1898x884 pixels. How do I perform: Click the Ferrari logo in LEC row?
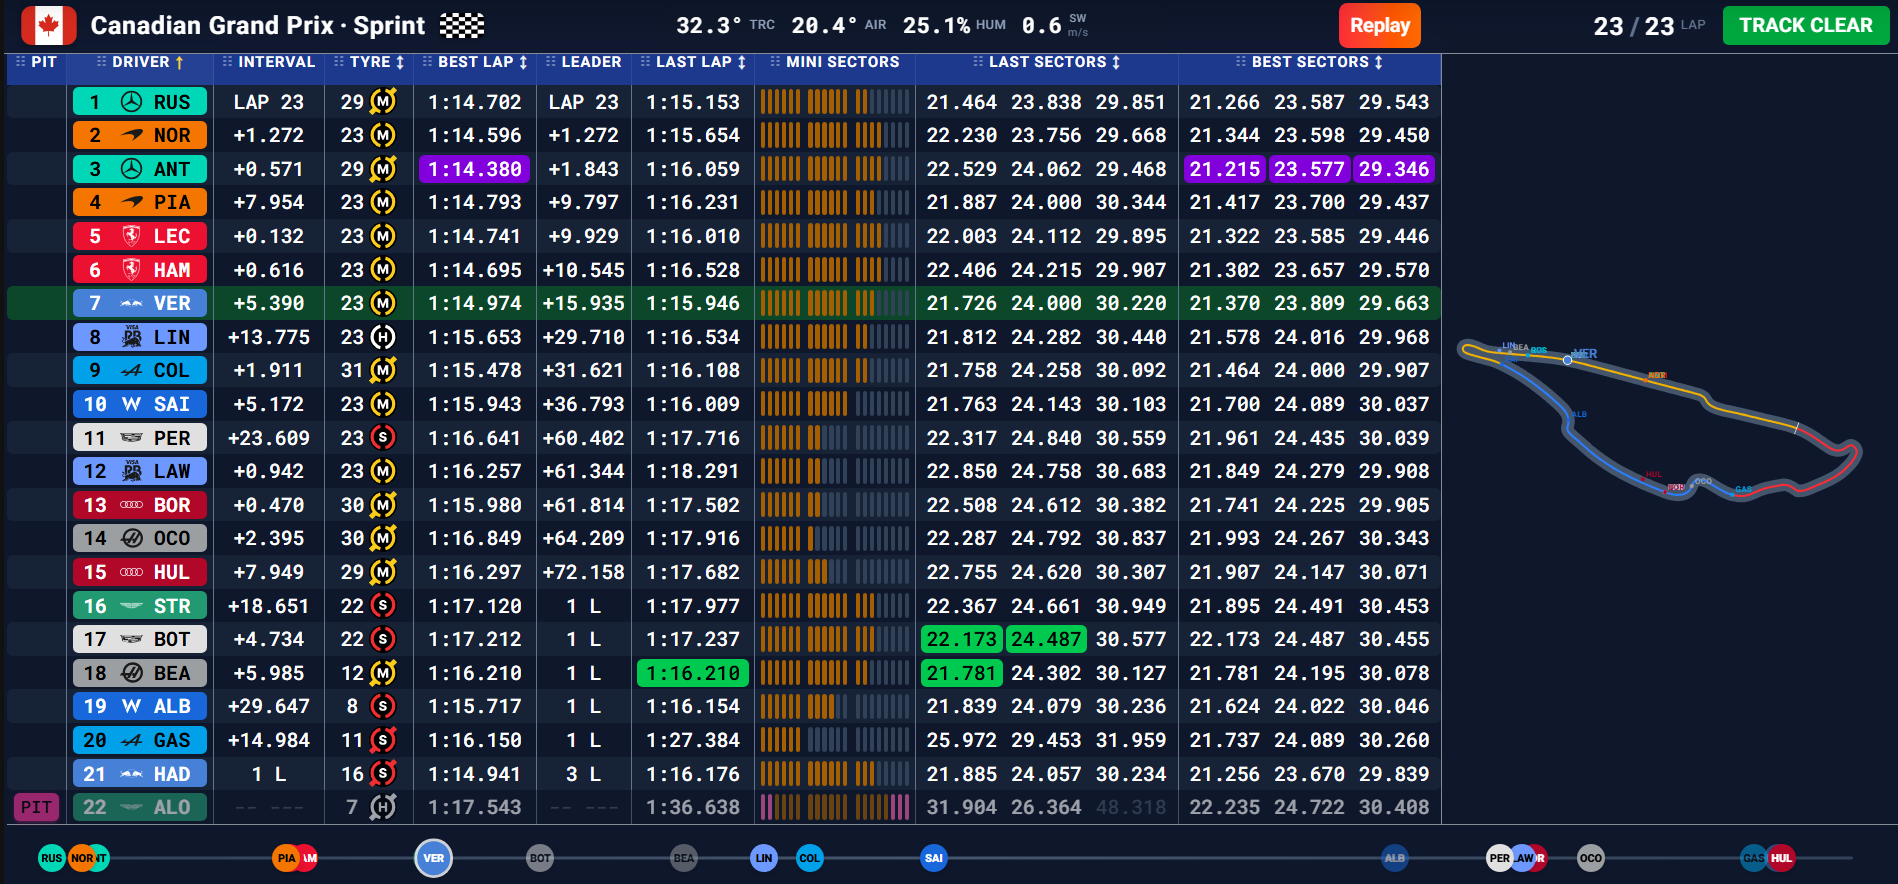click(x=131, y=236)
